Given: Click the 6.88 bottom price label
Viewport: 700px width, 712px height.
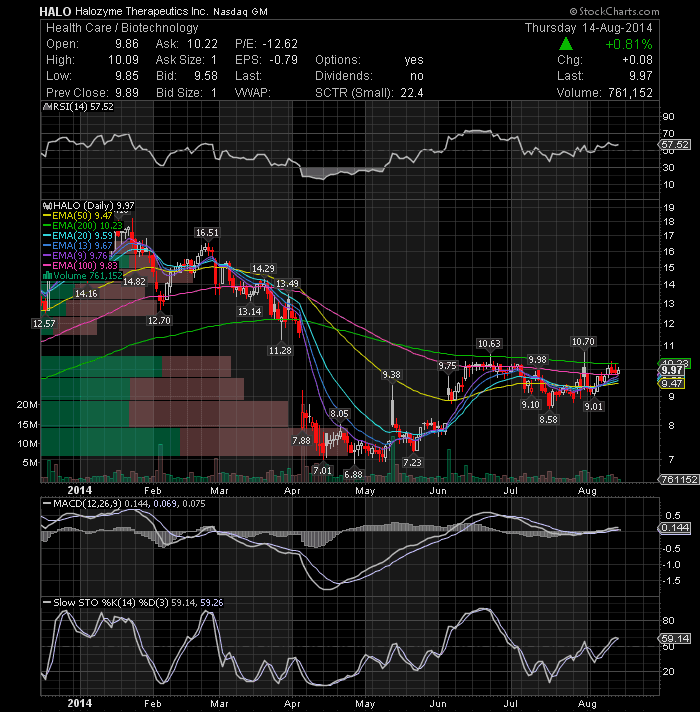Looking at the screenshot, I should point(353,475).
